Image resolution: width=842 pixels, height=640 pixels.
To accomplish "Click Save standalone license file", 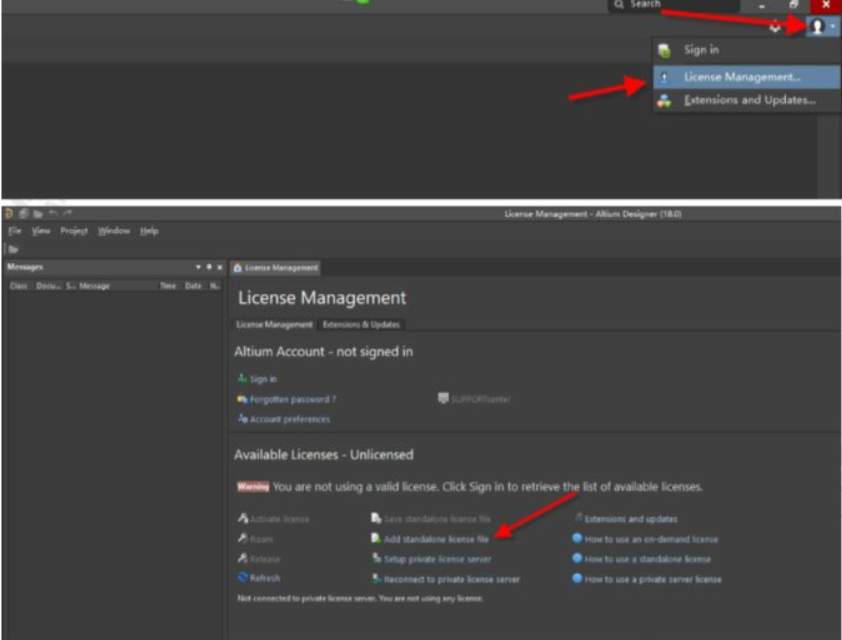I will coord(437,519).
